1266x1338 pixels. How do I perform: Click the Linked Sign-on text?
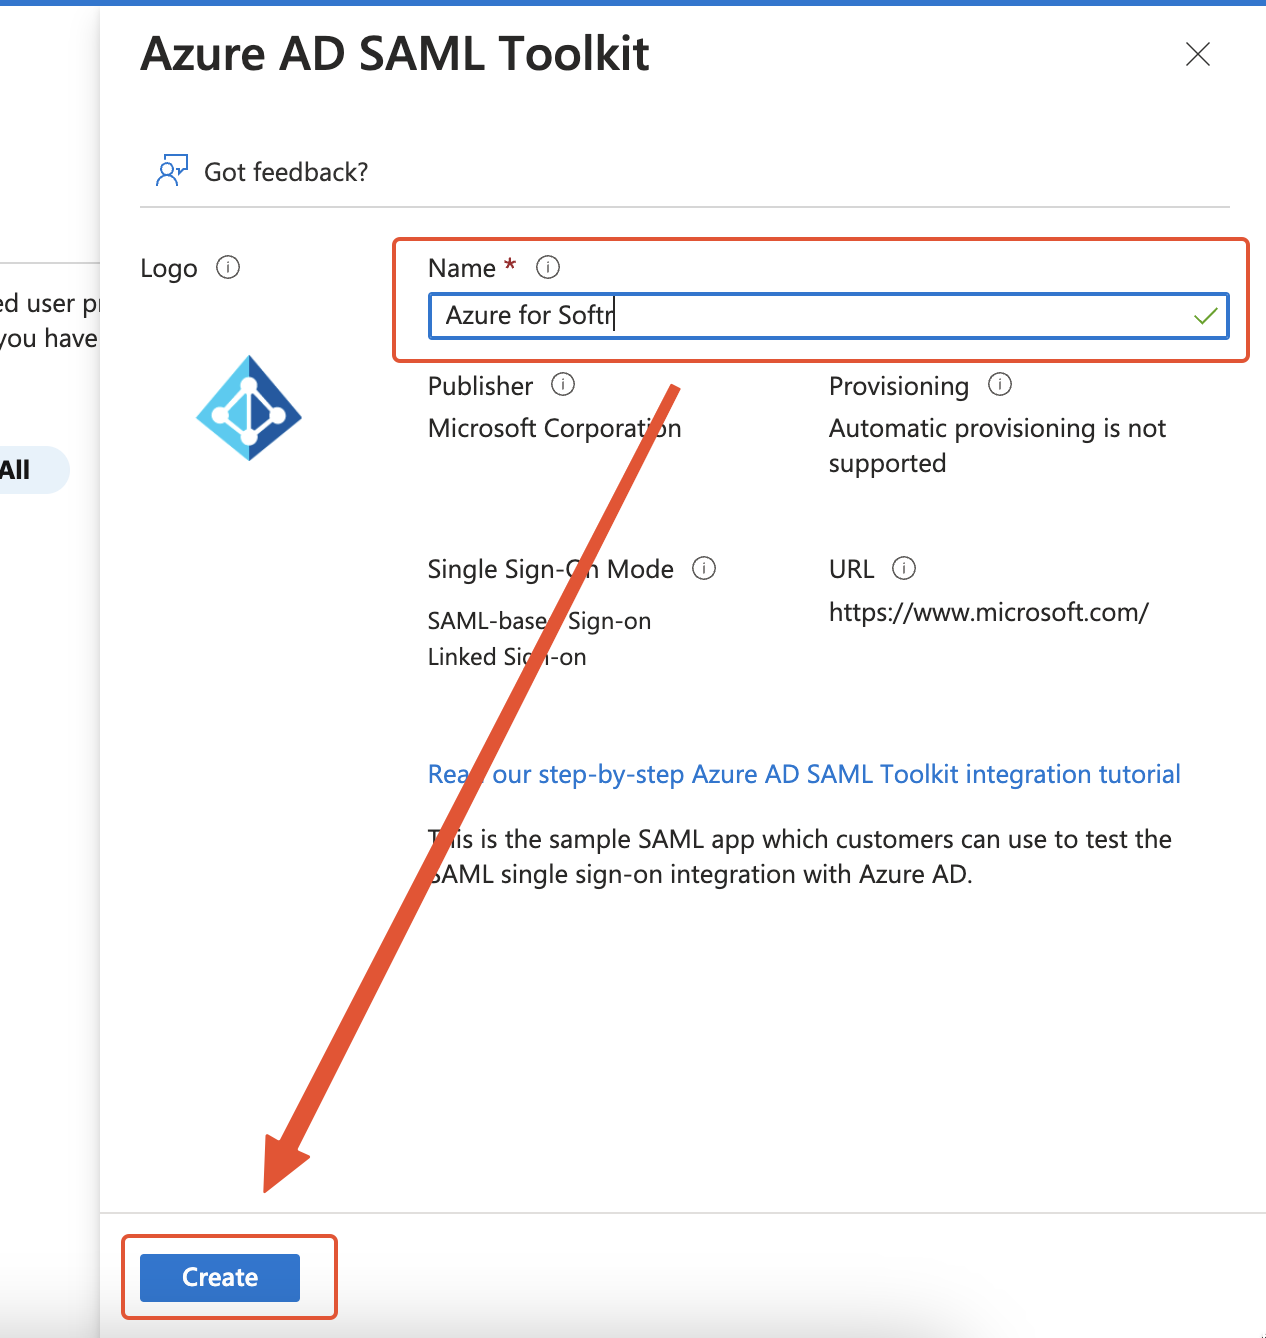(x=507, y=657)
